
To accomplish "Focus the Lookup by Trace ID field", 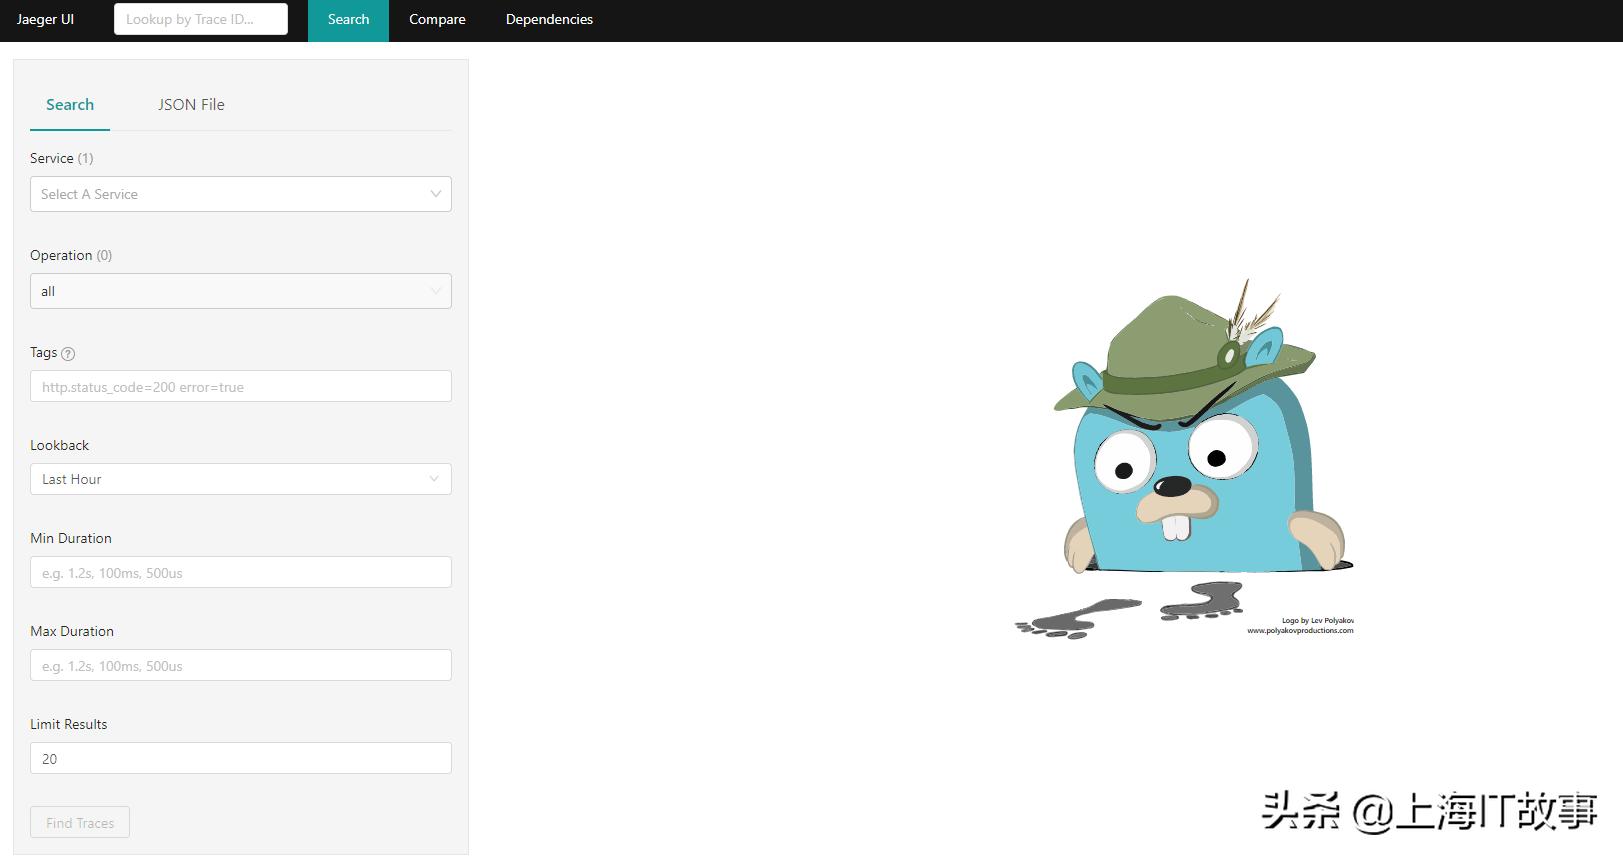I will click(x=201, y=19).
